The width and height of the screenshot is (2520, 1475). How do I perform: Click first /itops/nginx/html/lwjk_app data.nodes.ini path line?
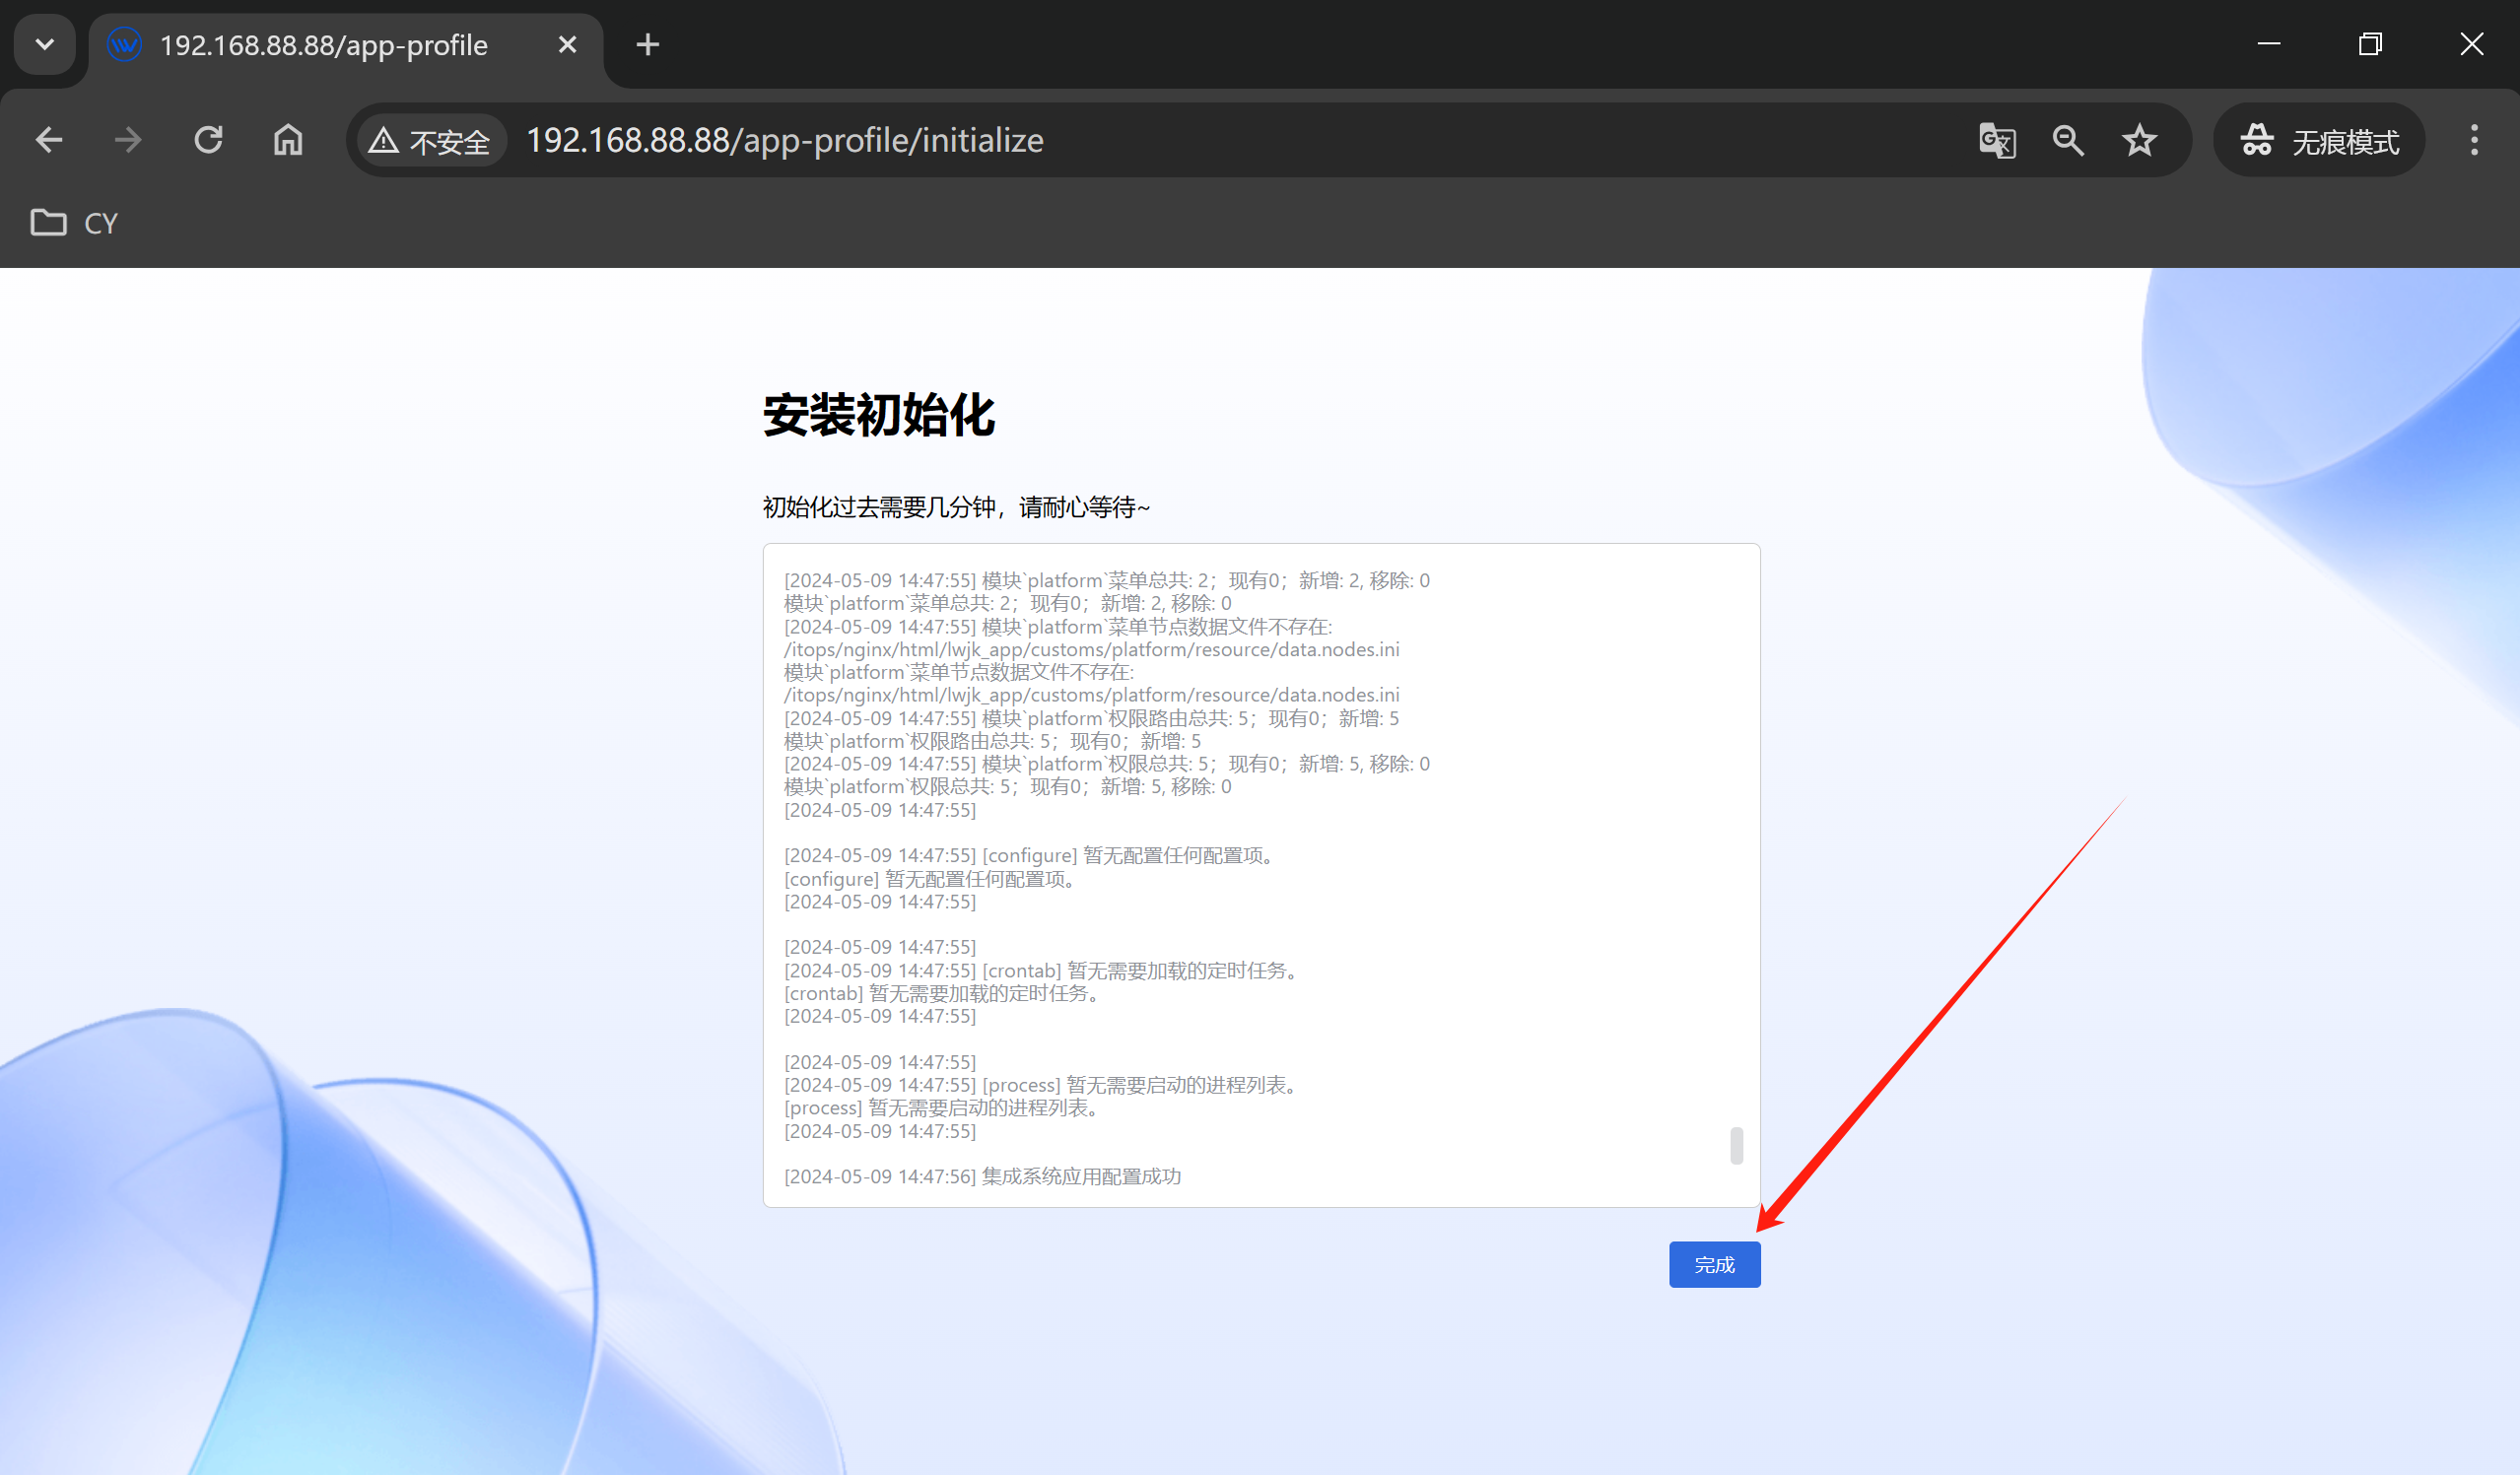click(x=1091, y=649)
